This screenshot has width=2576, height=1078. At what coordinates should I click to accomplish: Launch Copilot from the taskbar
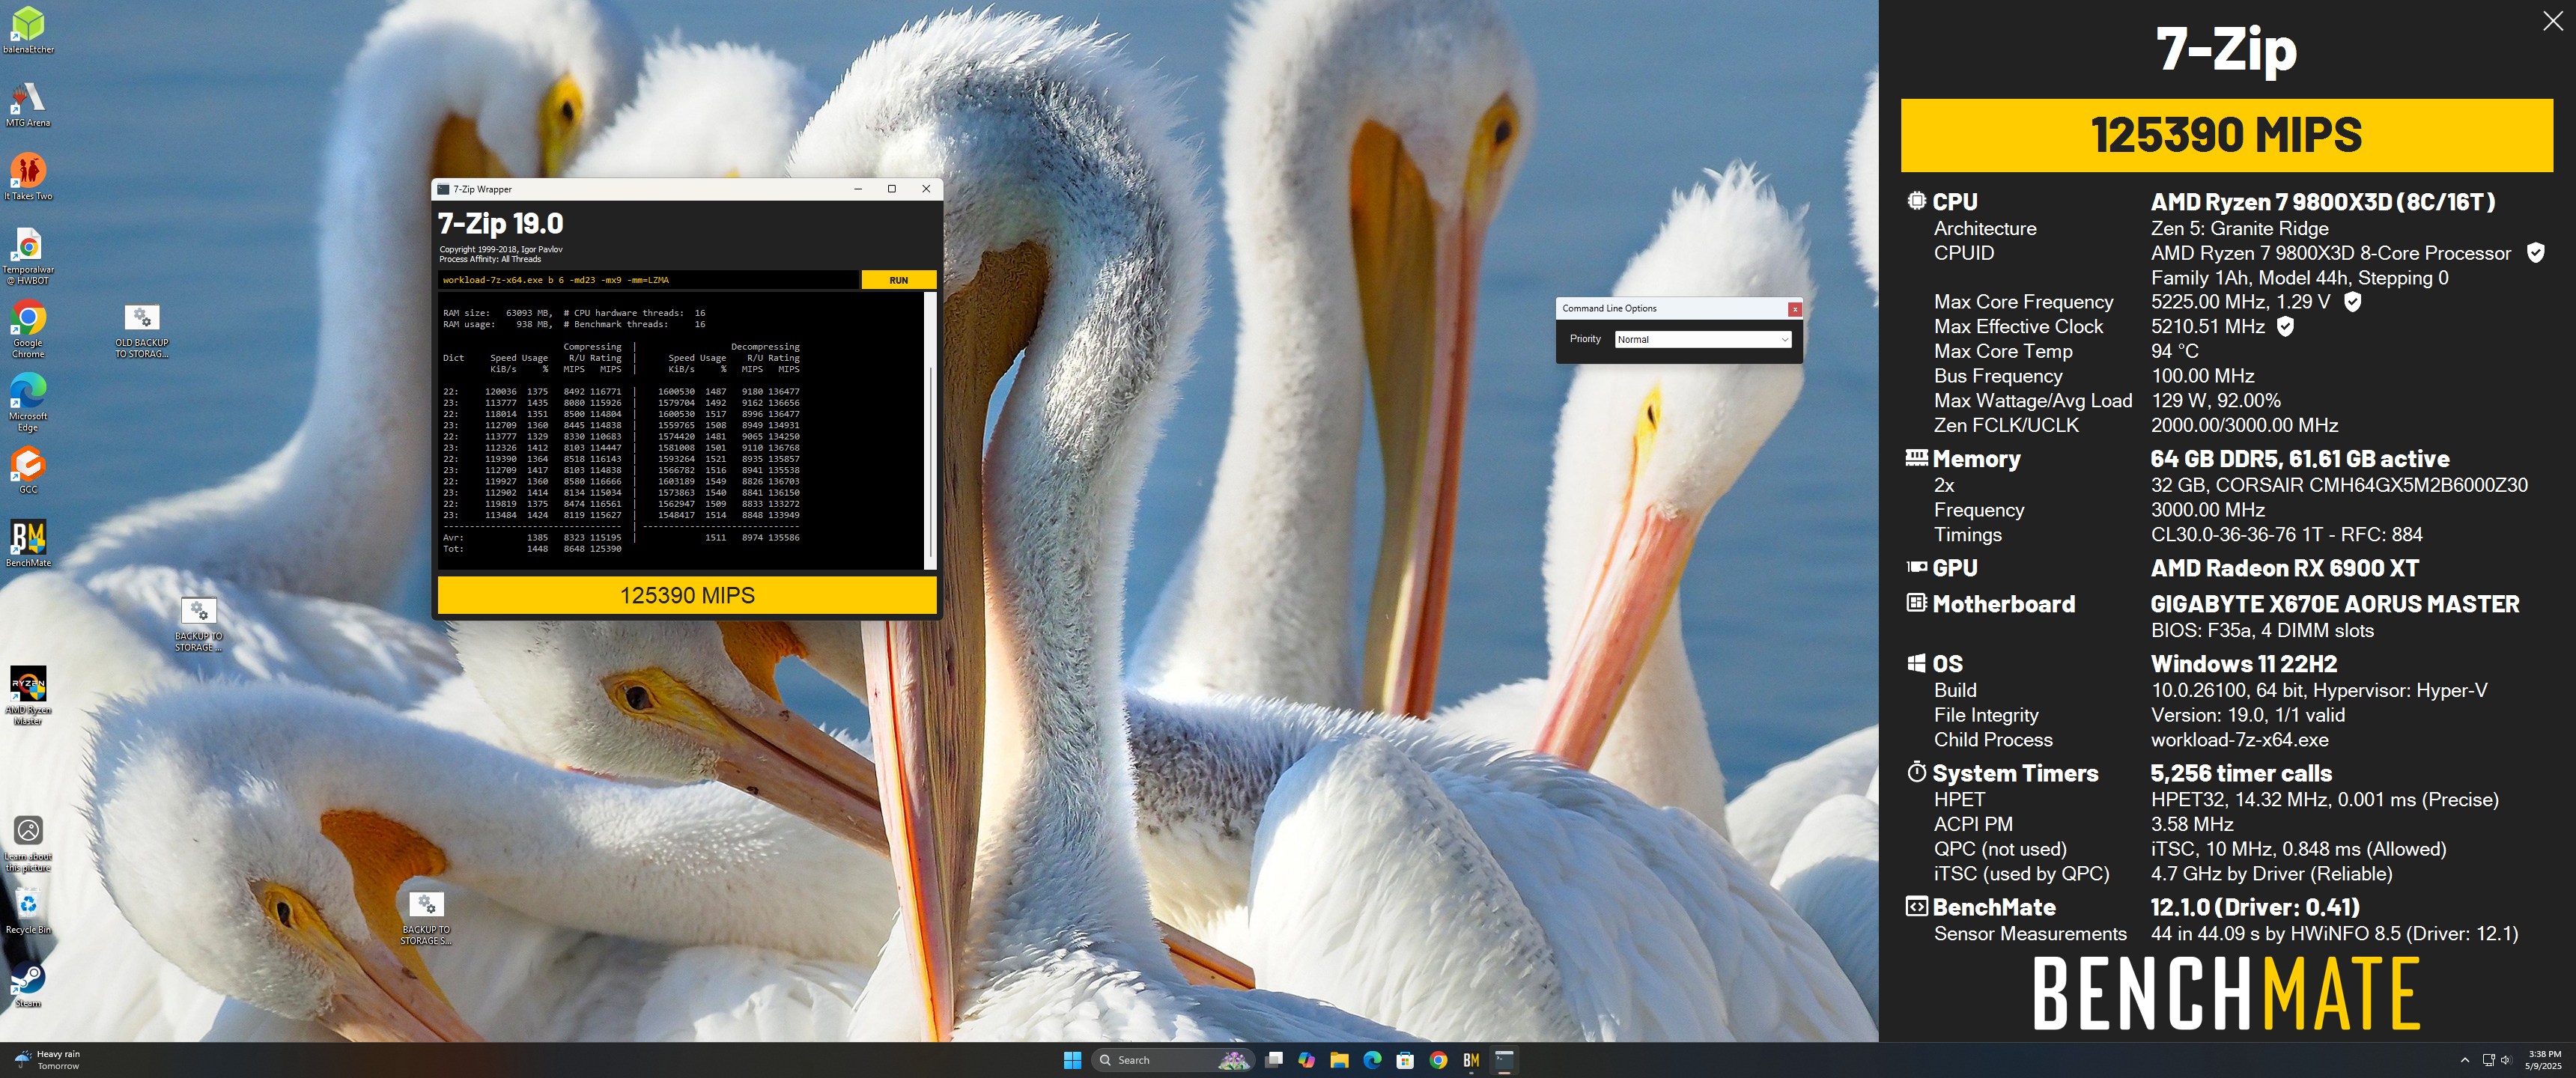tap(1306, 1060)
